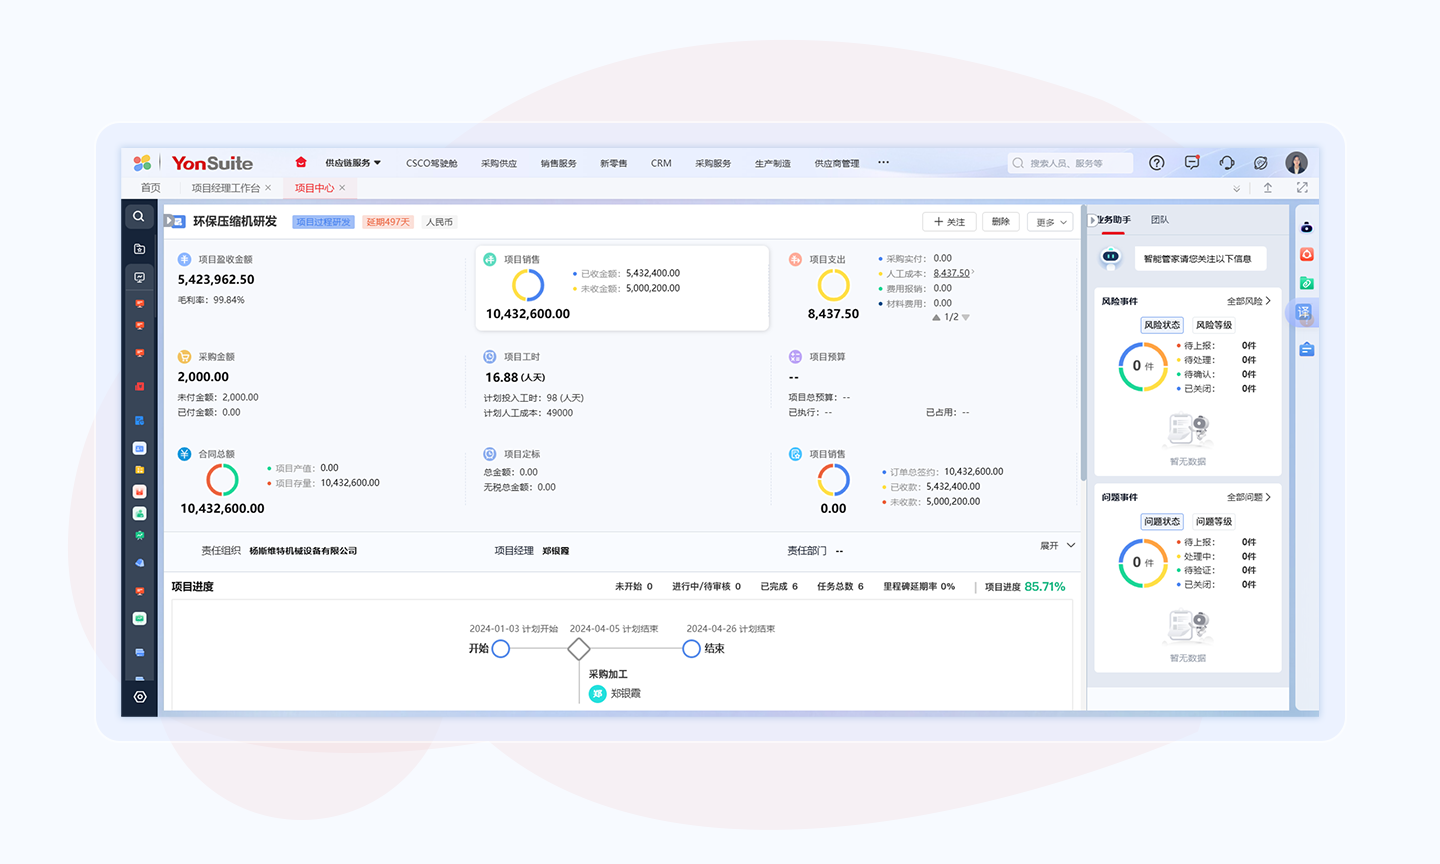Click the red home icon
The height and width of the screenshot is (864, 1440).
pos(300,163)
